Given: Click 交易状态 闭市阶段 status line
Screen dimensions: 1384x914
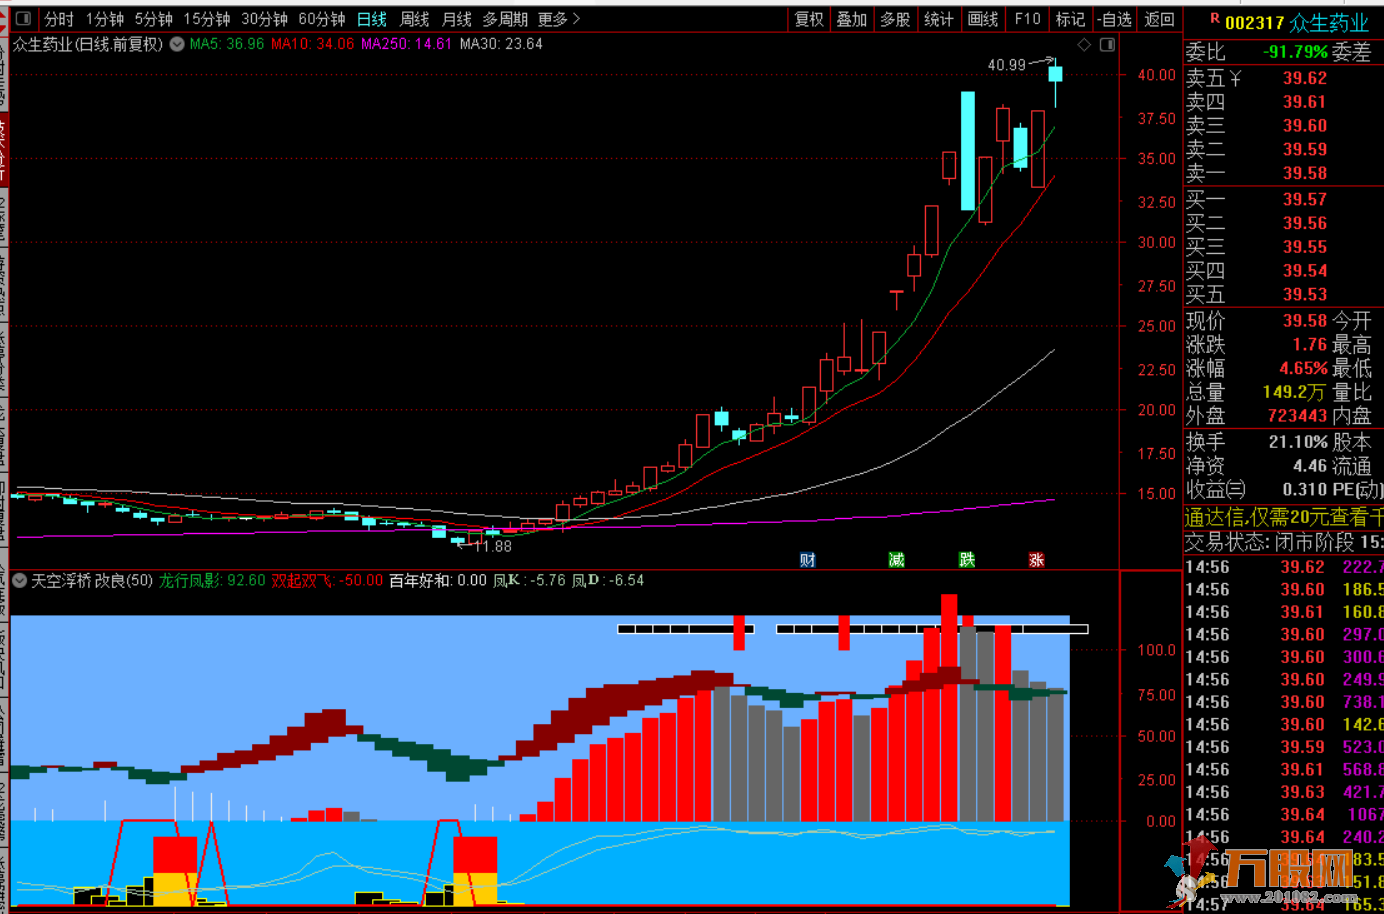Looking at the screenshot, I should click(x=1284, y=542).
